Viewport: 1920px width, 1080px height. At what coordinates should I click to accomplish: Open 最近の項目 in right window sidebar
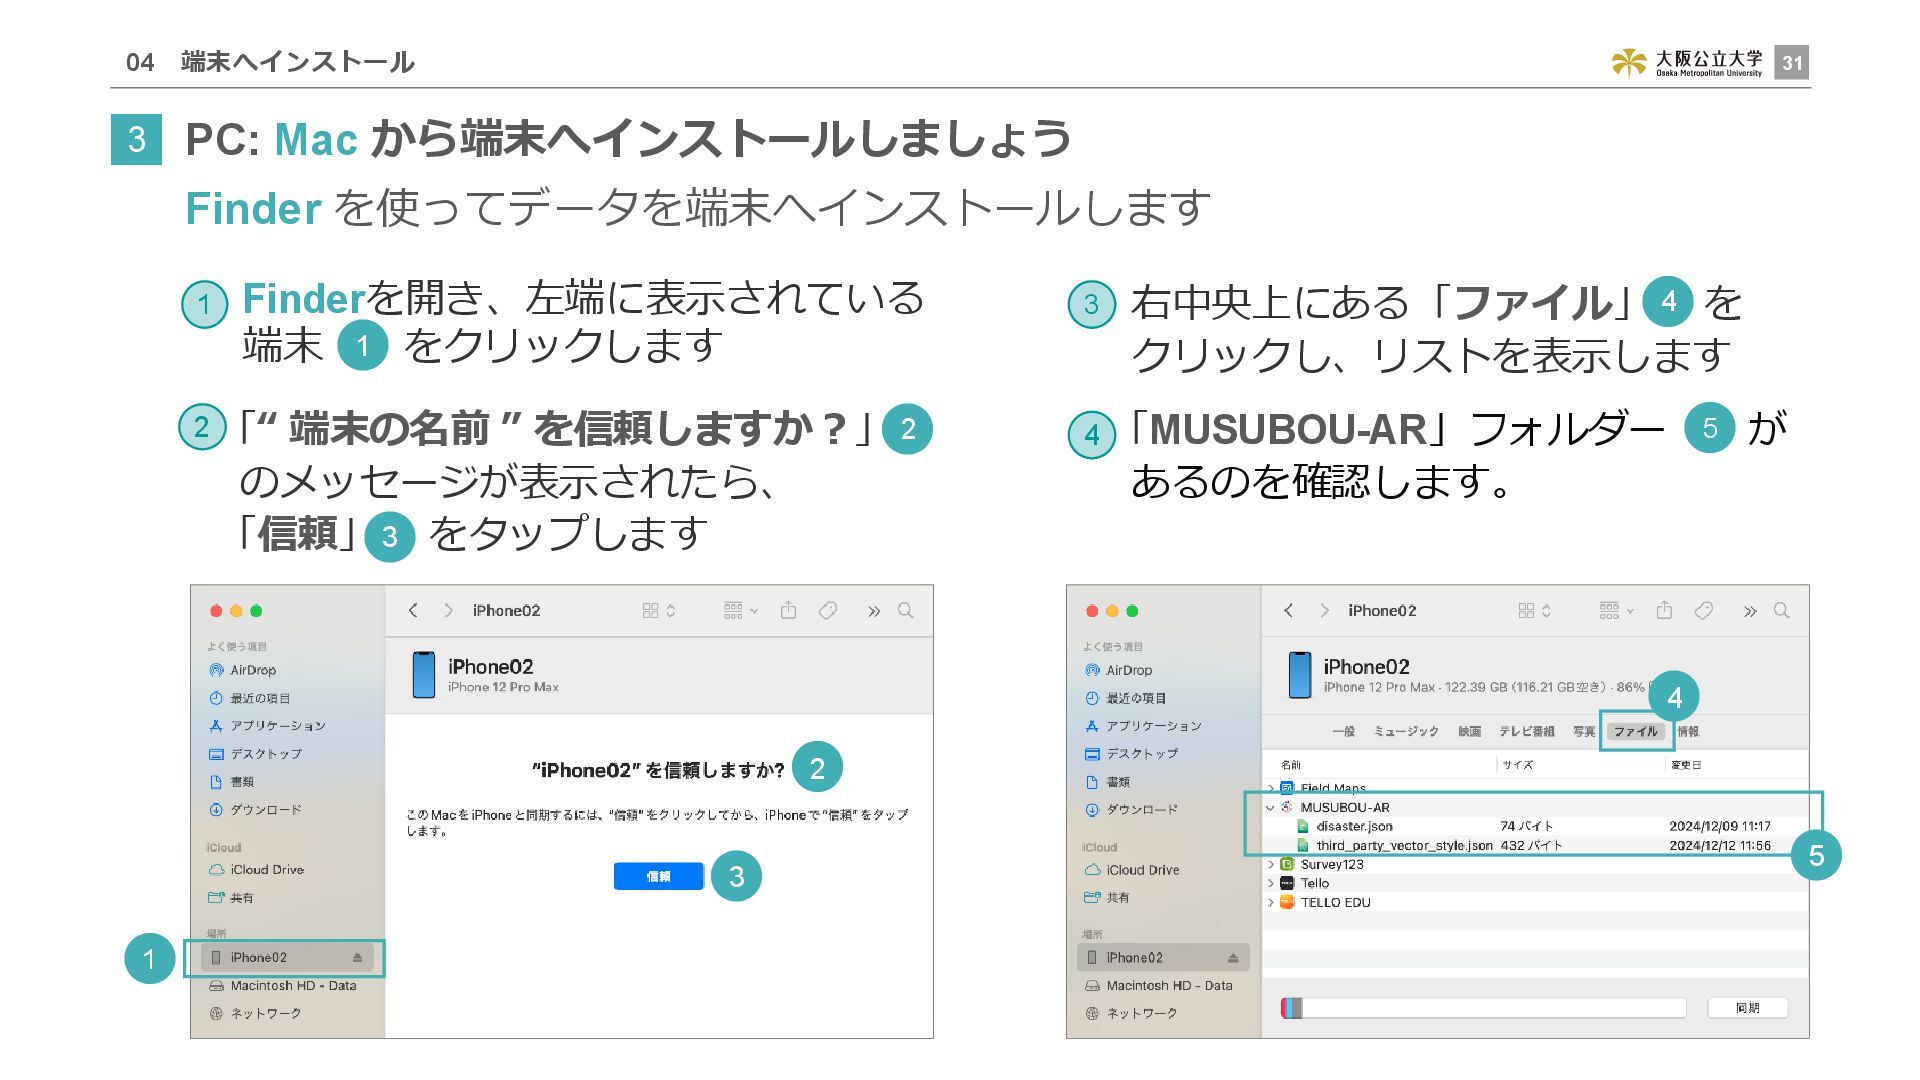(x=1126, y=698)
